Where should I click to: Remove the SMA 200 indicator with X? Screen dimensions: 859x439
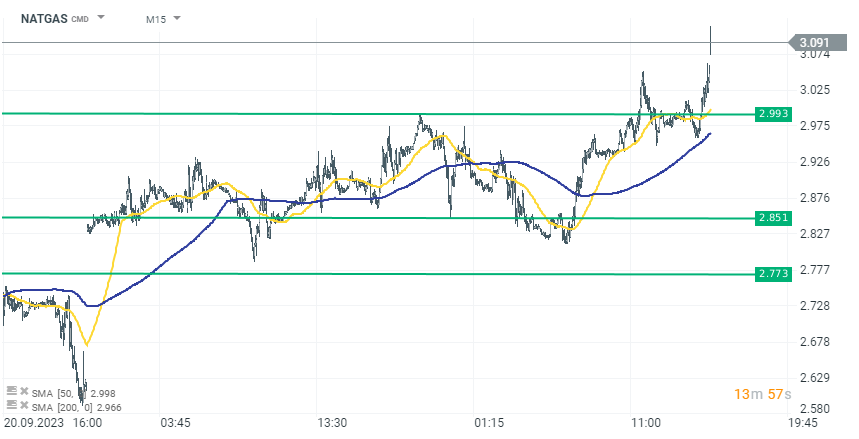point(24,406)
